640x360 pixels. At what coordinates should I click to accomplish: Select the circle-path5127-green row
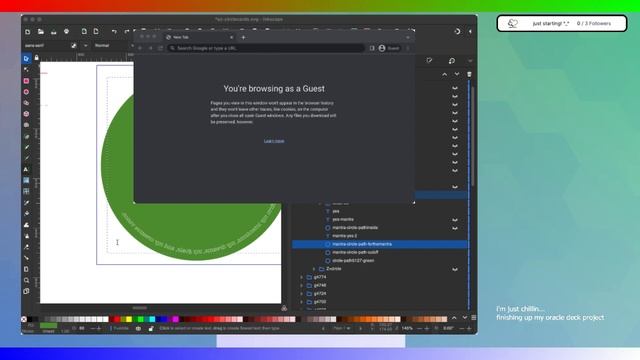[380, 260]
